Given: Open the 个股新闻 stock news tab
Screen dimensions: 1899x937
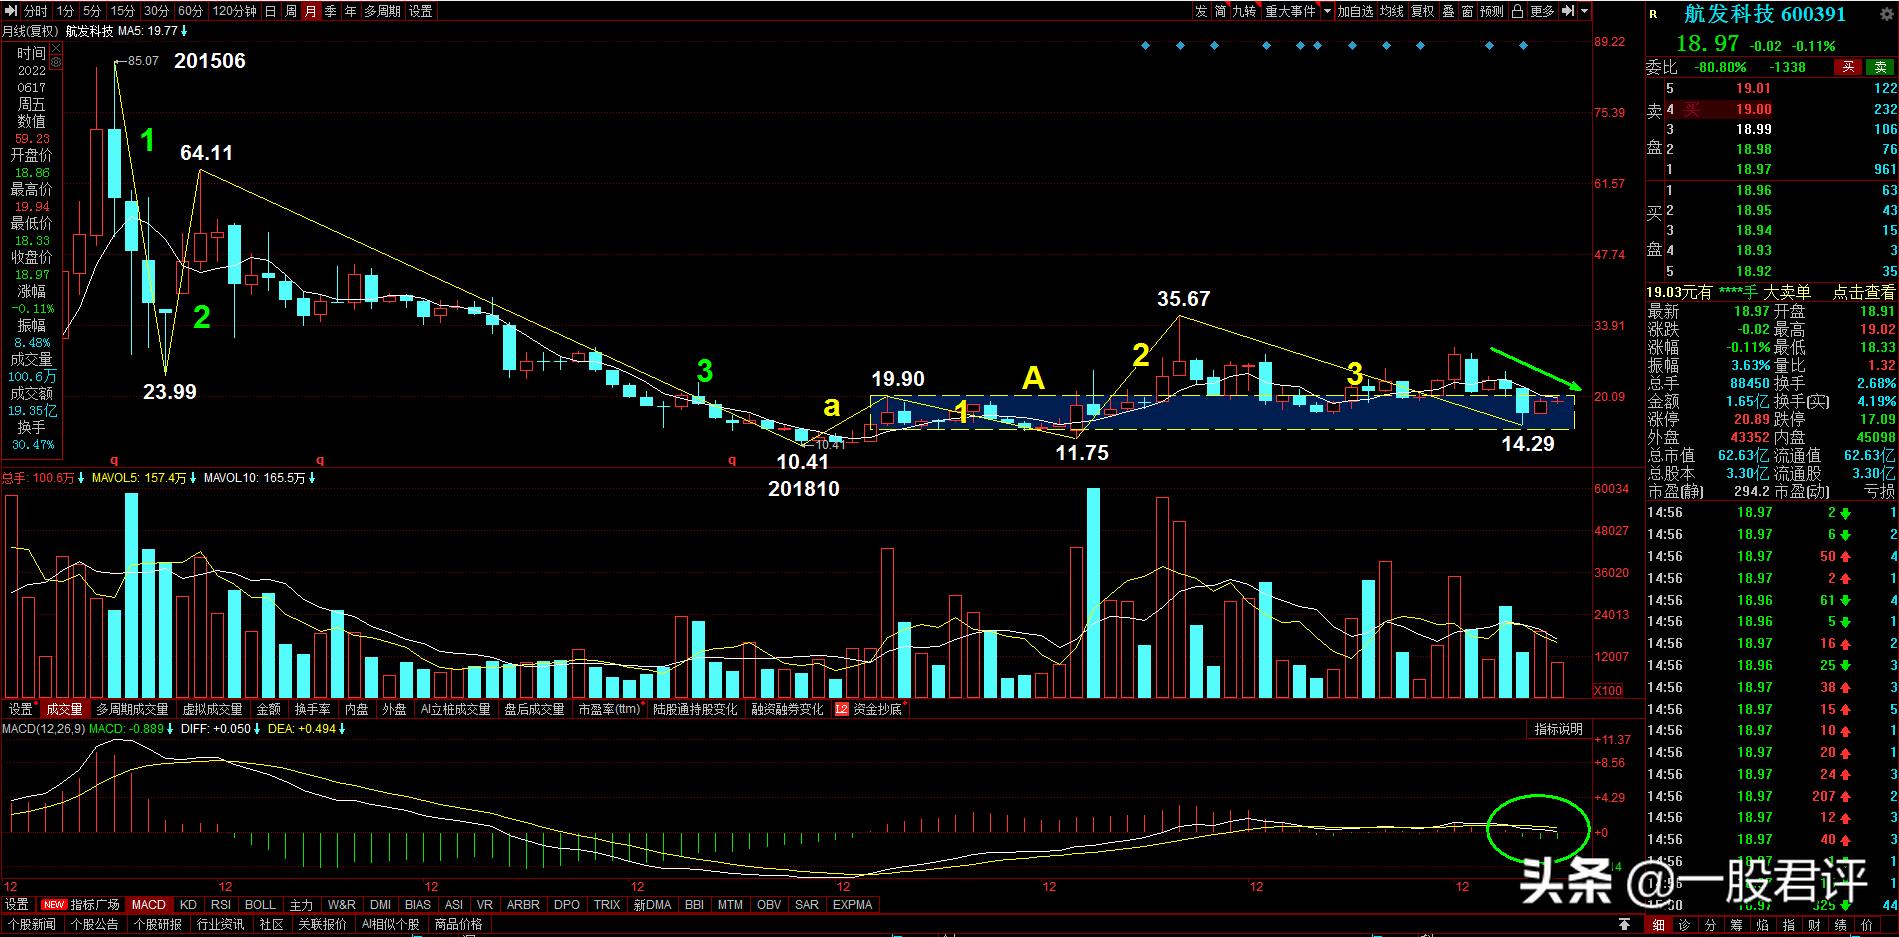Looking at the screenshot, I should 32,925.
